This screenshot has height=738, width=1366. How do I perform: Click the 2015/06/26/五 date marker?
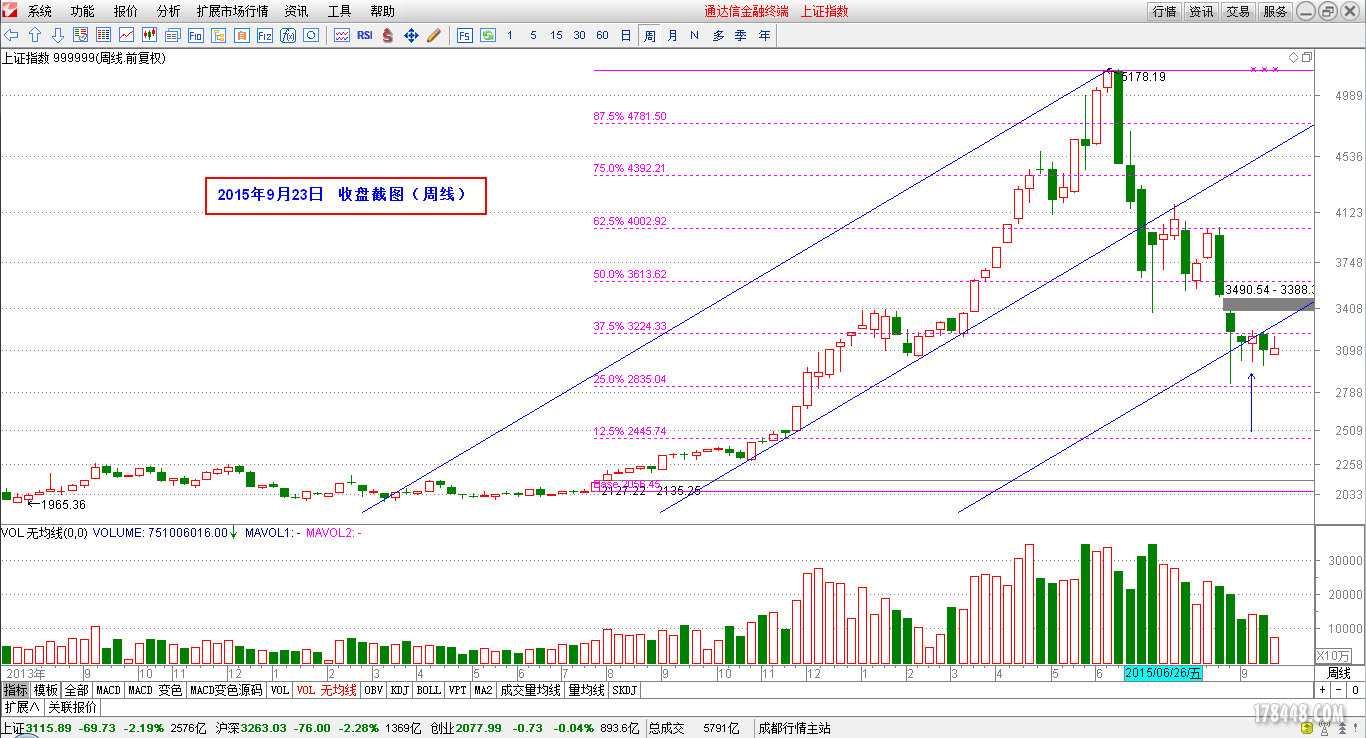pyautogui.click(x=1164, y=673)
